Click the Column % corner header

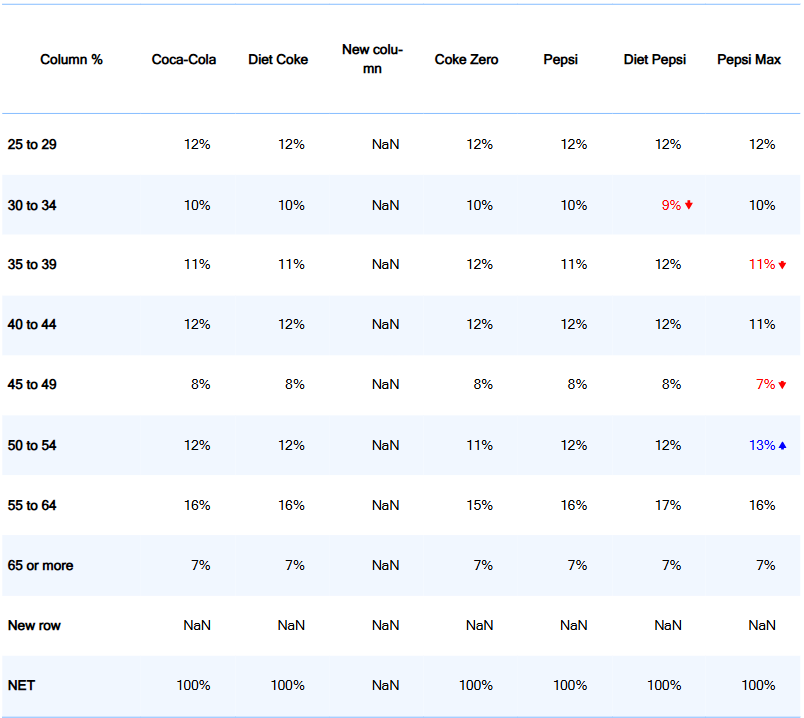[71, 60]
